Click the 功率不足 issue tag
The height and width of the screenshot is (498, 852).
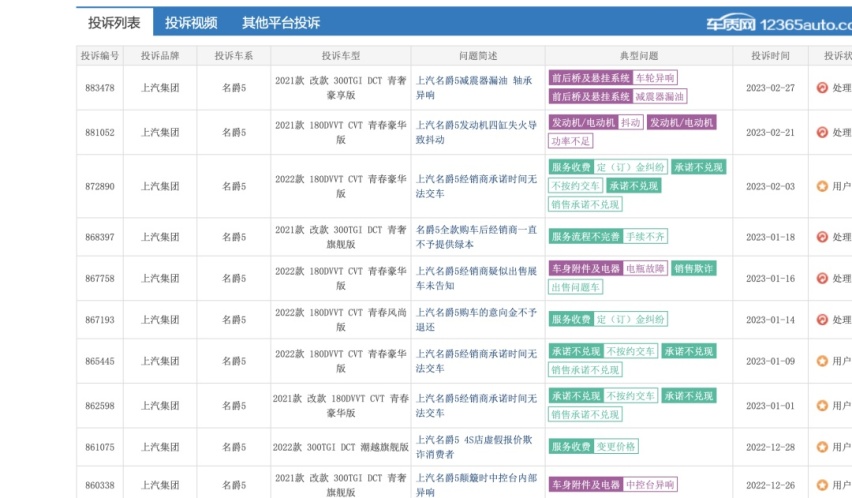pyautogui.click(x=571, y=141)
